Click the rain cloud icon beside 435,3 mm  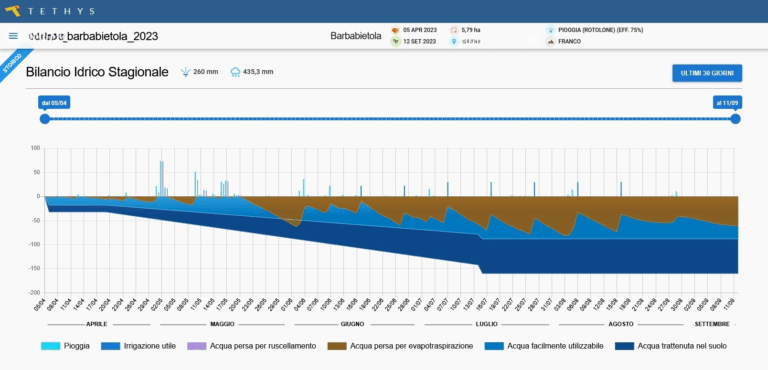[236, 72]
